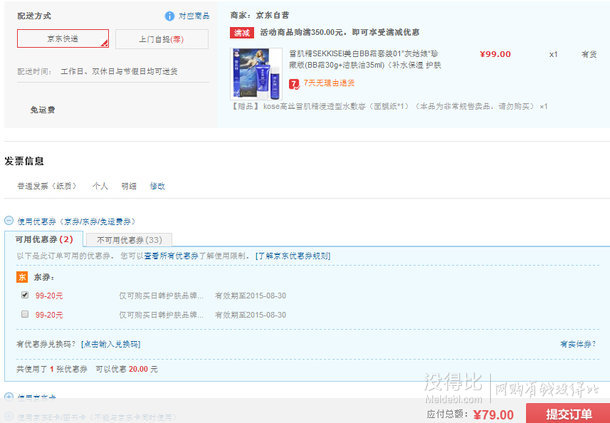Expand the 使用京东卡 section
The image size is (610, 423).
9,397
